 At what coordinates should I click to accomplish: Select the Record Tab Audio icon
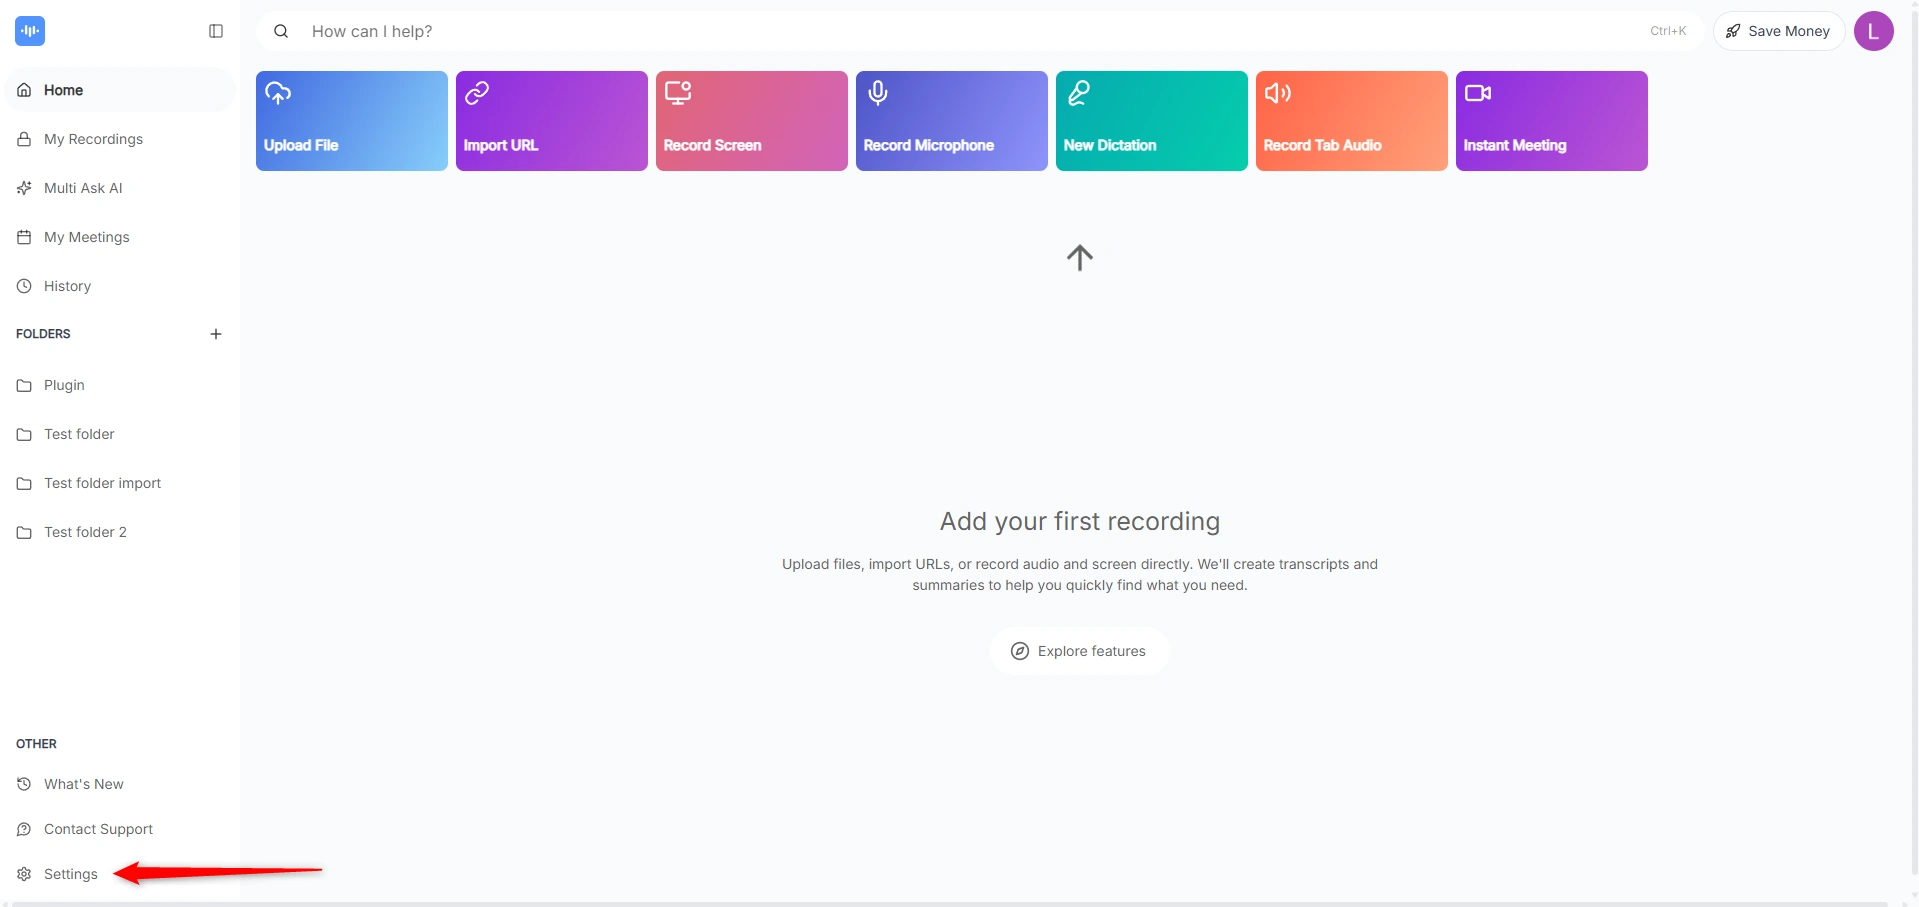point(1279,92)
